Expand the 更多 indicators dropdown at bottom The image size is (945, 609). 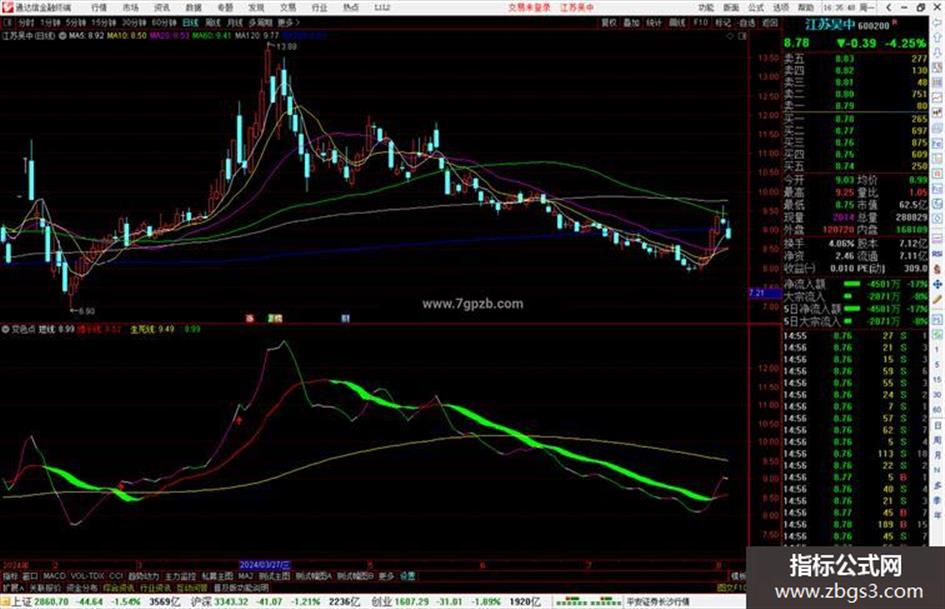386,576
